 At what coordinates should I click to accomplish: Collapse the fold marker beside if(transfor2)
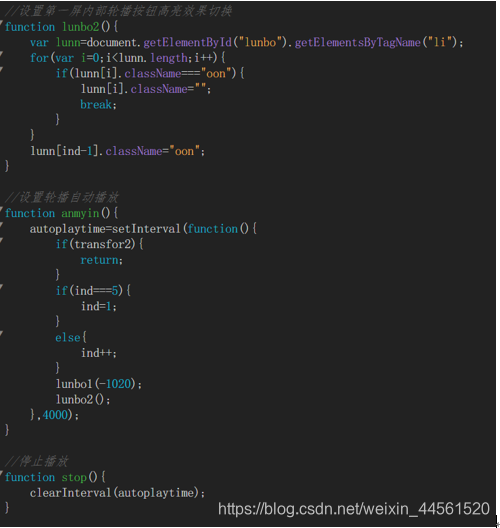click(x=2, y=240)
